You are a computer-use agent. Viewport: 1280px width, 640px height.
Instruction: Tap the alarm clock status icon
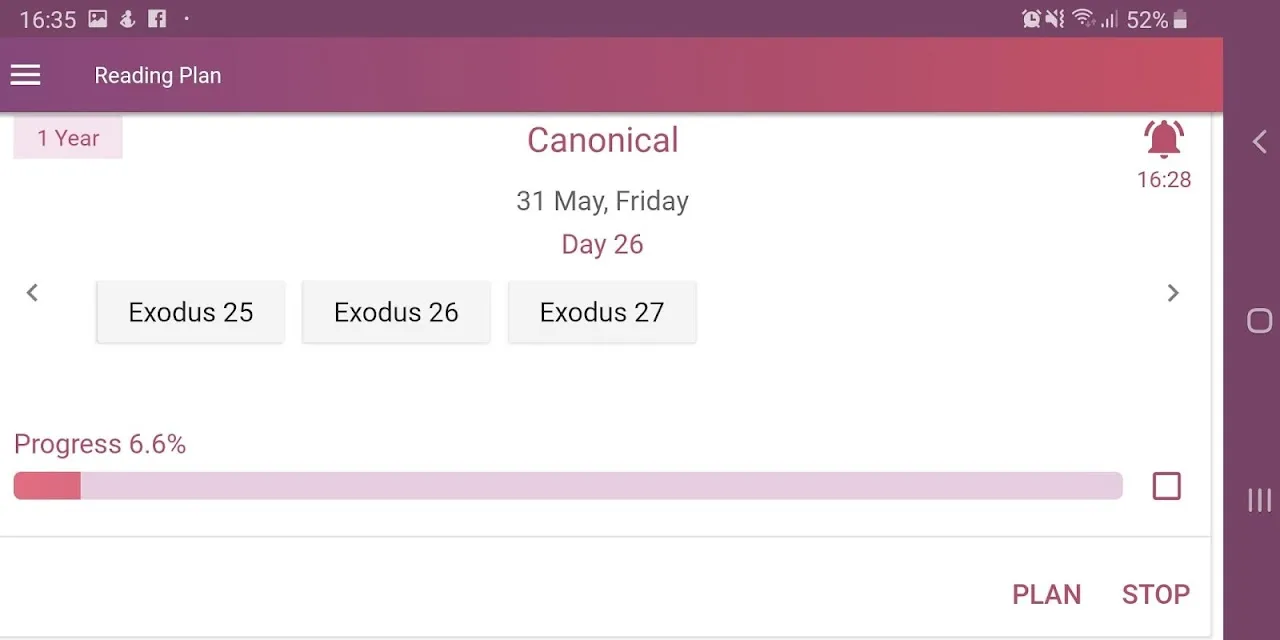point(1031,19)
